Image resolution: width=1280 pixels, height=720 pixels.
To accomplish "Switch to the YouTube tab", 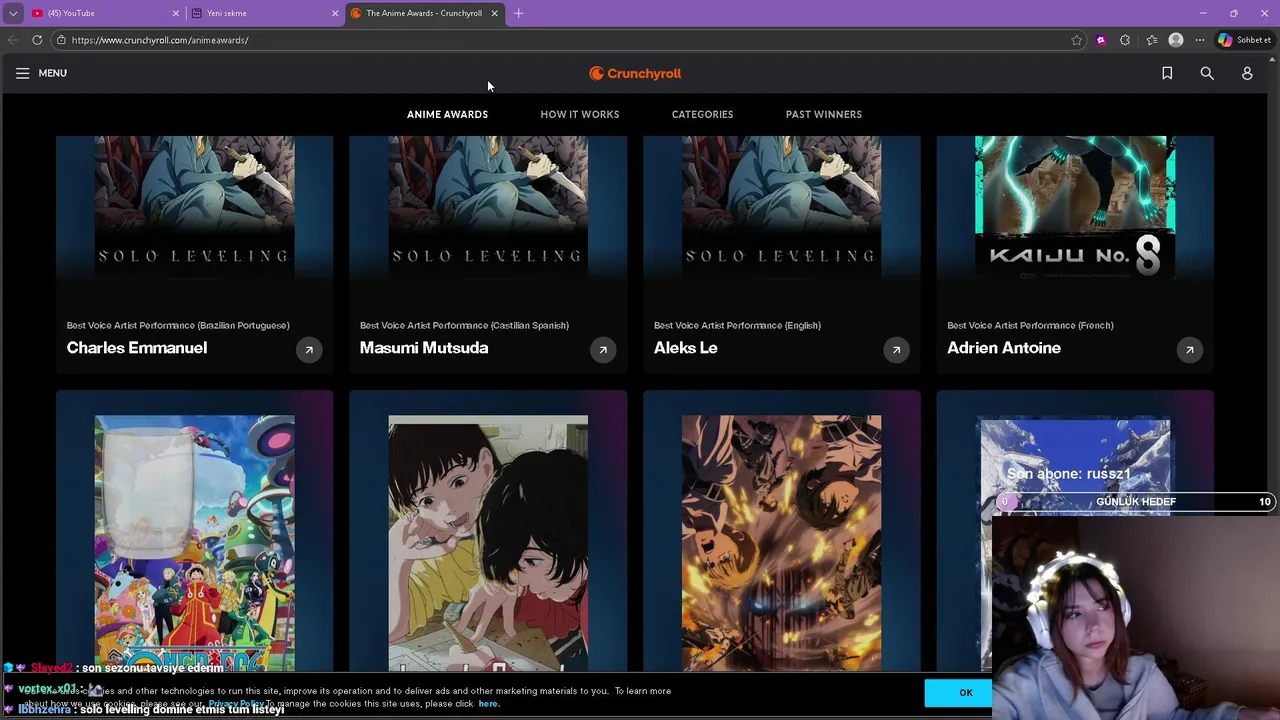I will (x=104, y=13).
